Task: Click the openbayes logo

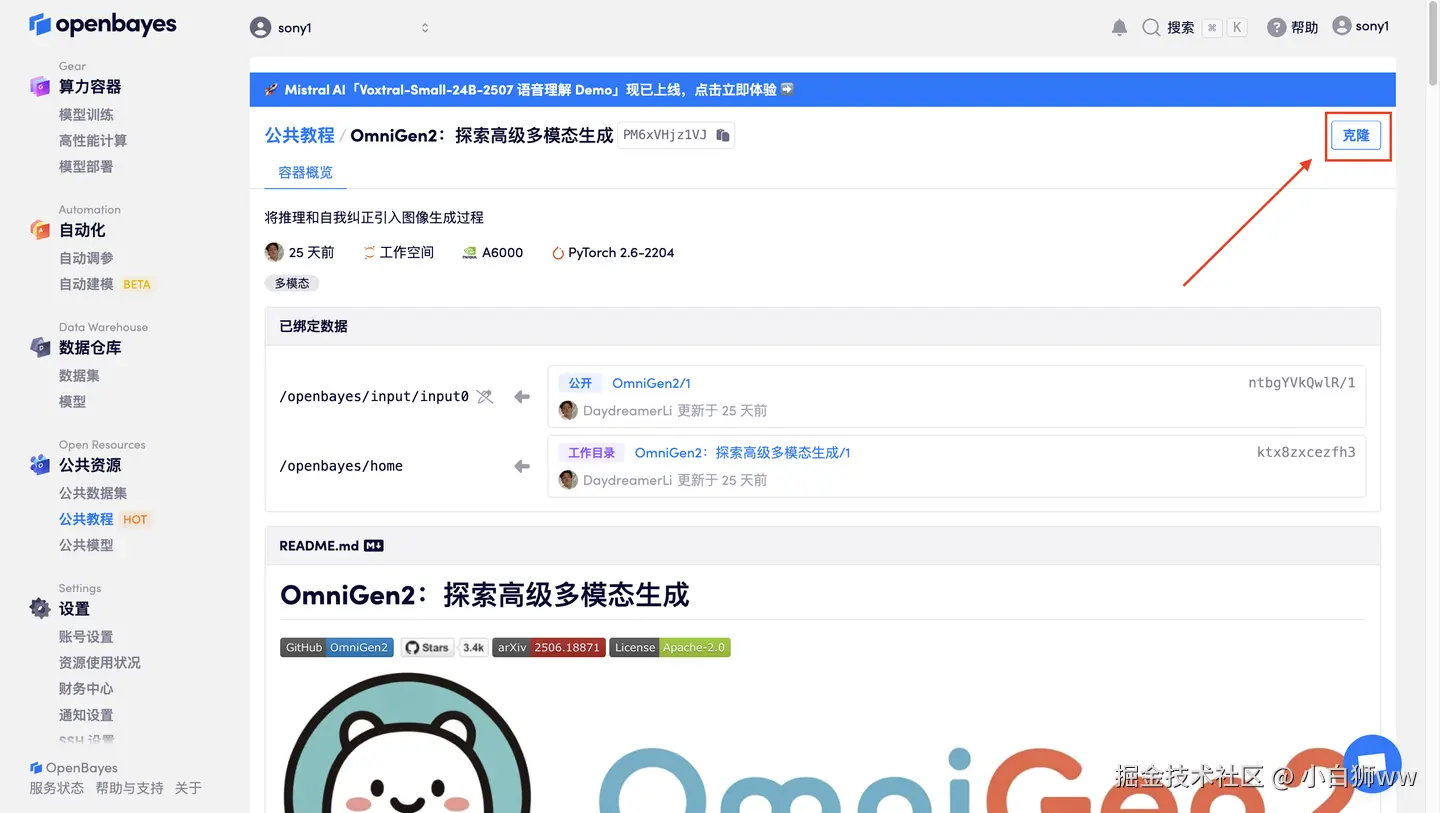Action: pos(103,25)
